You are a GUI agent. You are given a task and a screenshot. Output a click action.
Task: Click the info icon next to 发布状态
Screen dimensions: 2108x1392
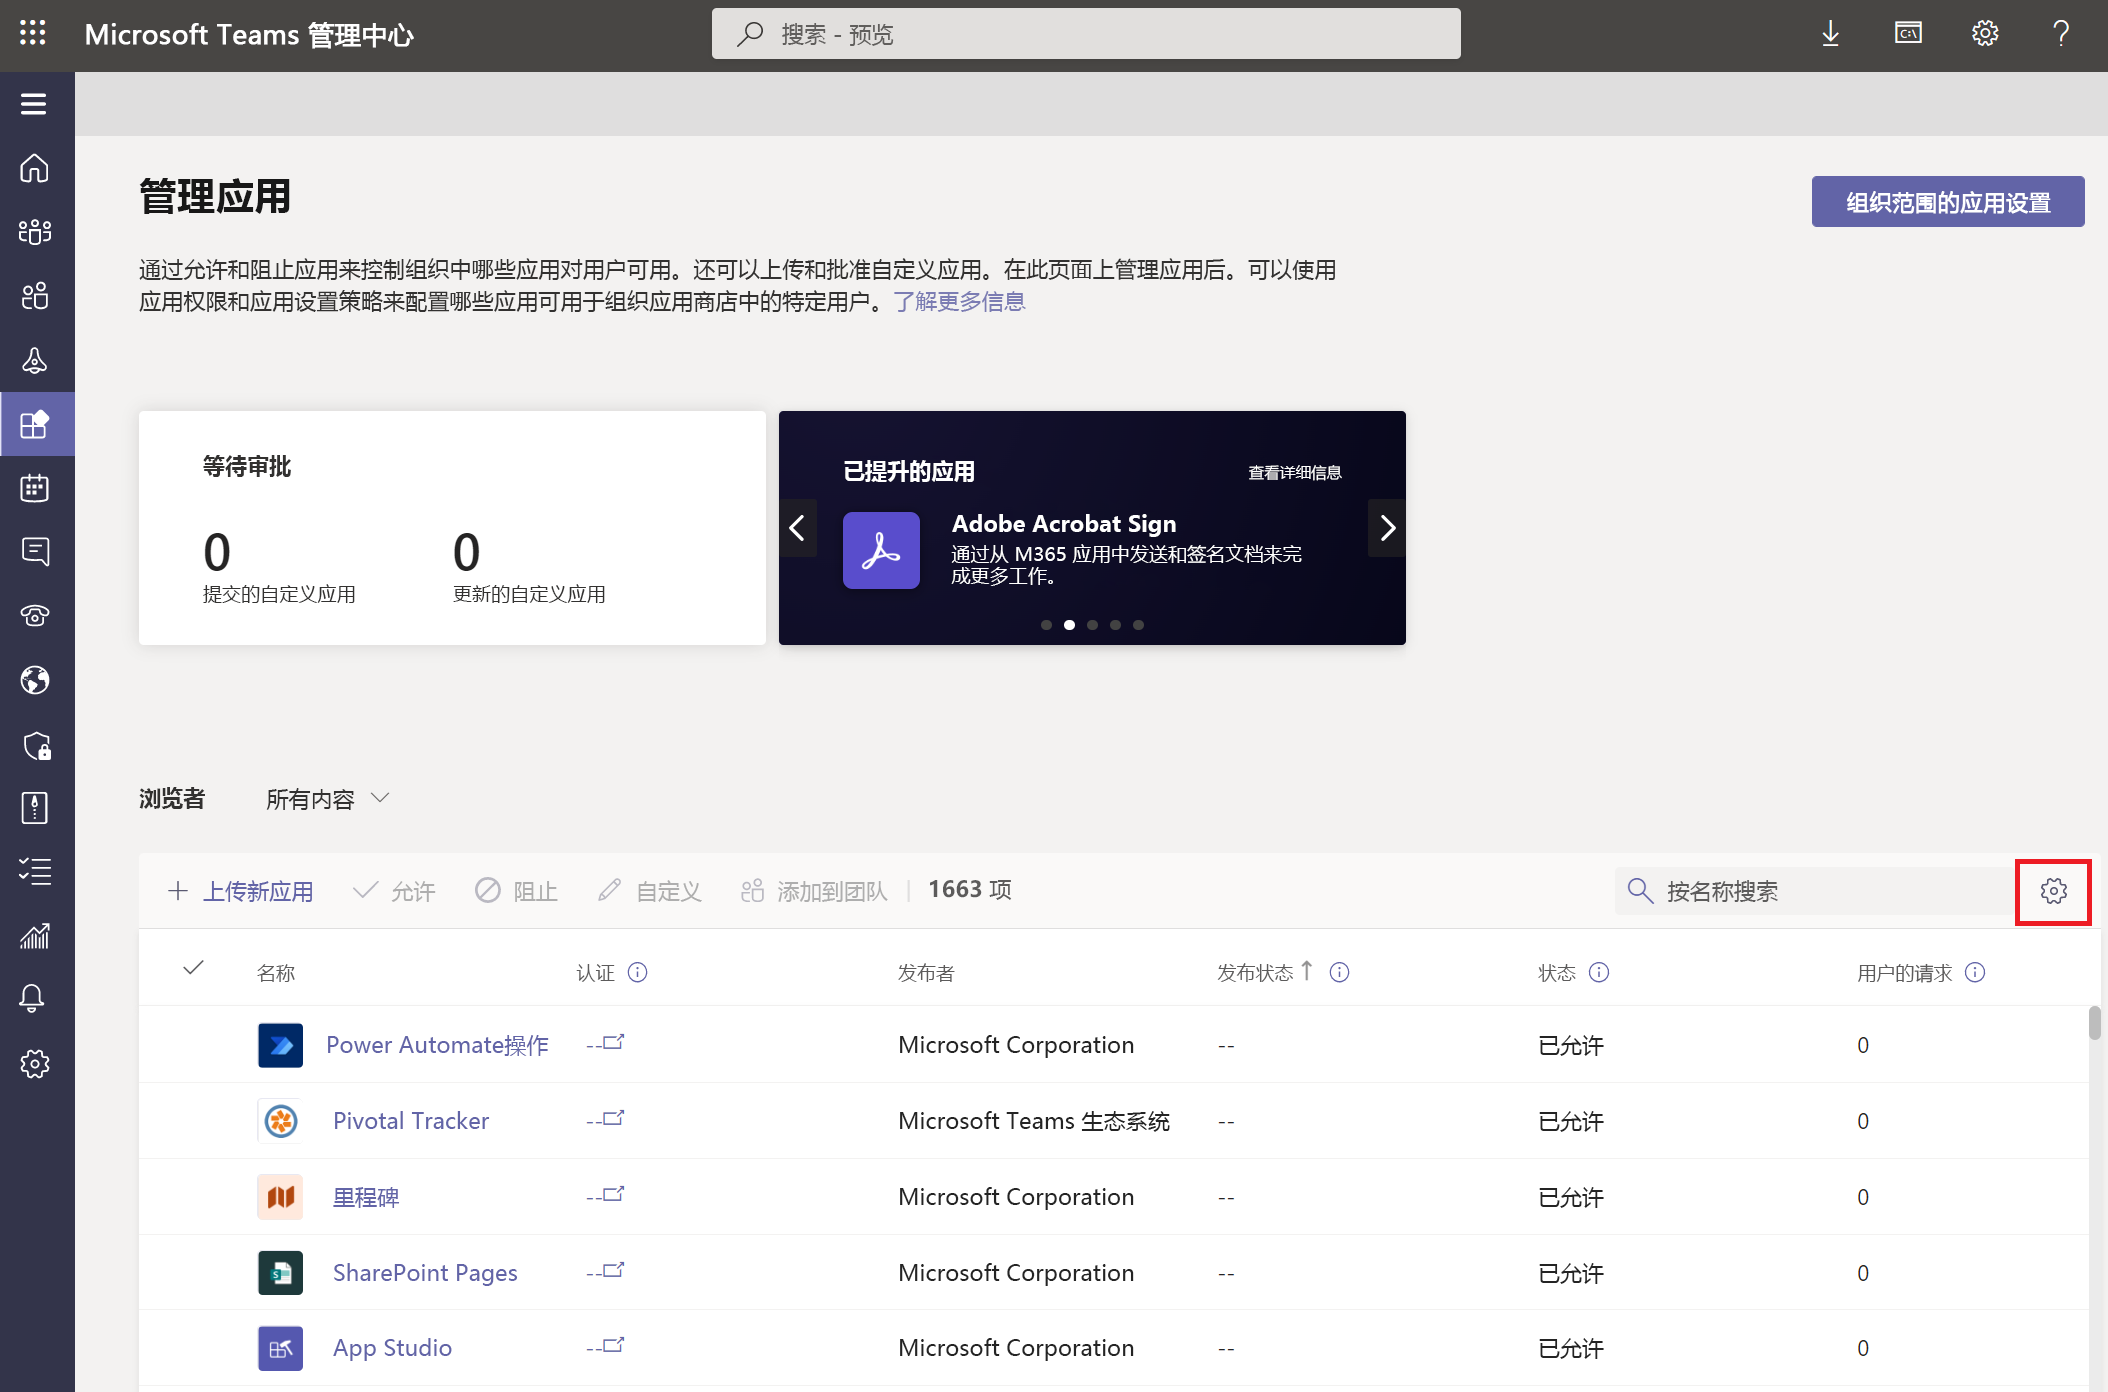point(1339,972)
